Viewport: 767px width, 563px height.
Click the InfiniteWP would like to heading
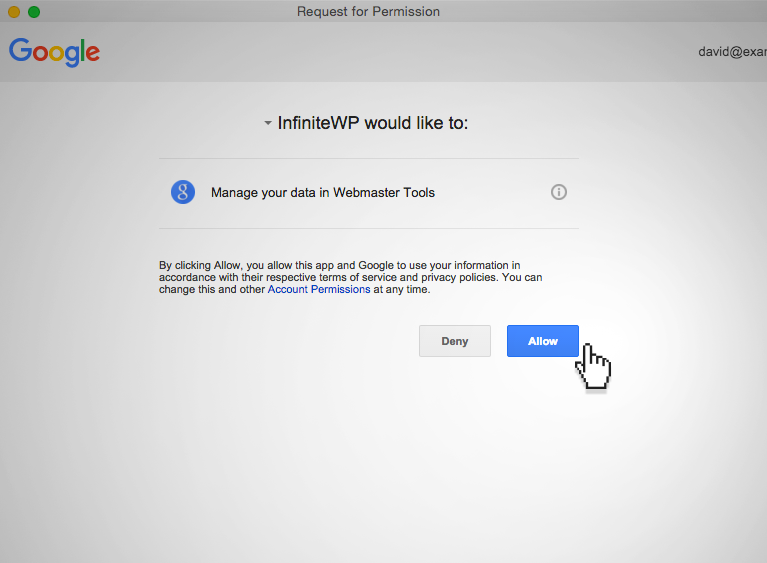(373, 123)
